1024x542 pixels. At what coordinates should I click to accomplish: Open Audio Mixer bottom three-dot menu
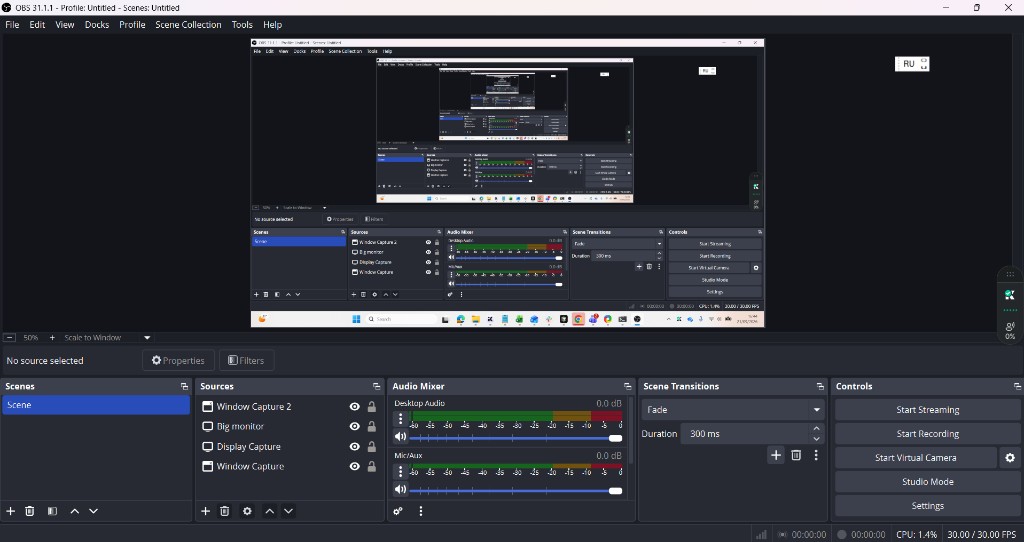point(421,511)
